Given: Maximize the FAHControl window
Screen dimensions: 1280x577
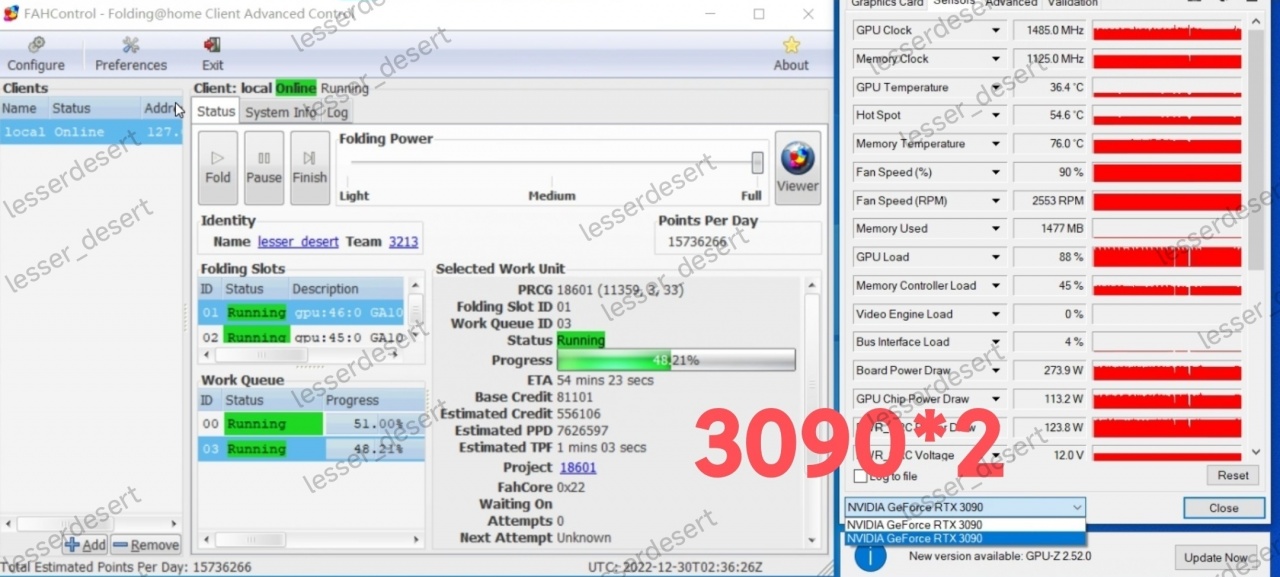Looking at the screenshot, I should [x=759, y=14].
